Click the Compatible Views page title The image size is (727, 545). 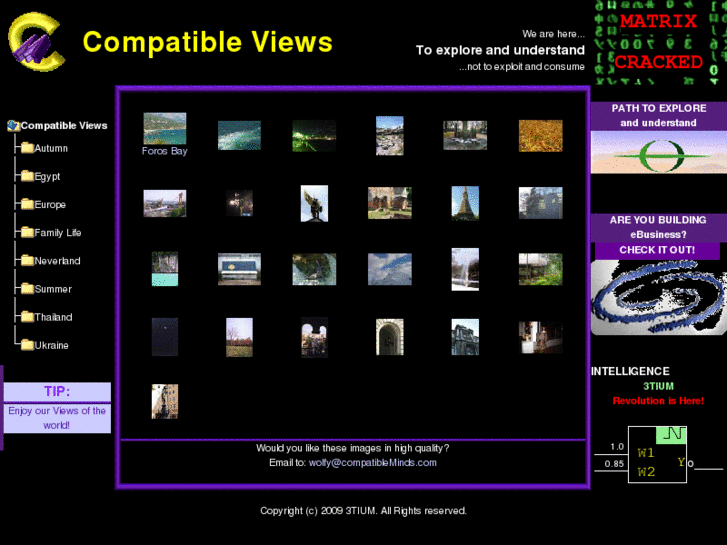(208, 42)
